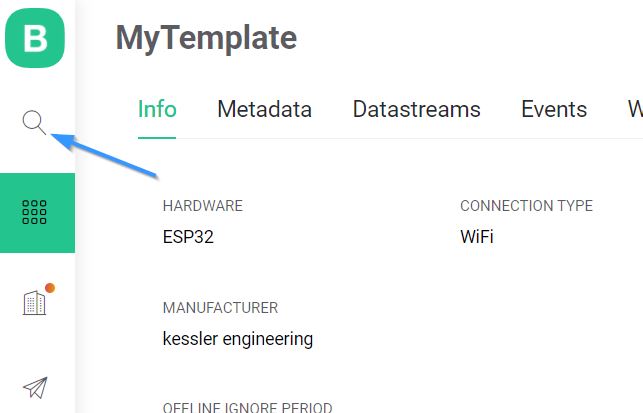This screenshot has width=643, height=413.
Task: Click the paper plane icon in sidebar
Action: point(35,387)
